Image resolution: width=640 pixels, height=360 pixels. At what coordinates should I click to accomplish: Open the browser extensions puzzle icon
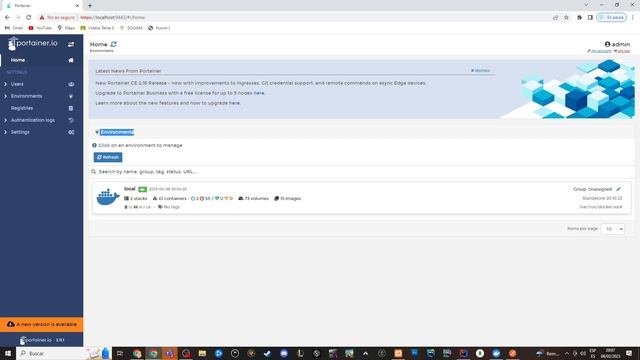[579, 18]
